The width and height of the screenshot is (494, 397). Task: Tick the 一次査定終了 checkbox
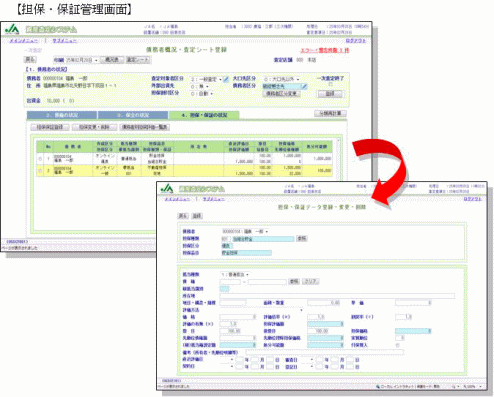point(330,85)
